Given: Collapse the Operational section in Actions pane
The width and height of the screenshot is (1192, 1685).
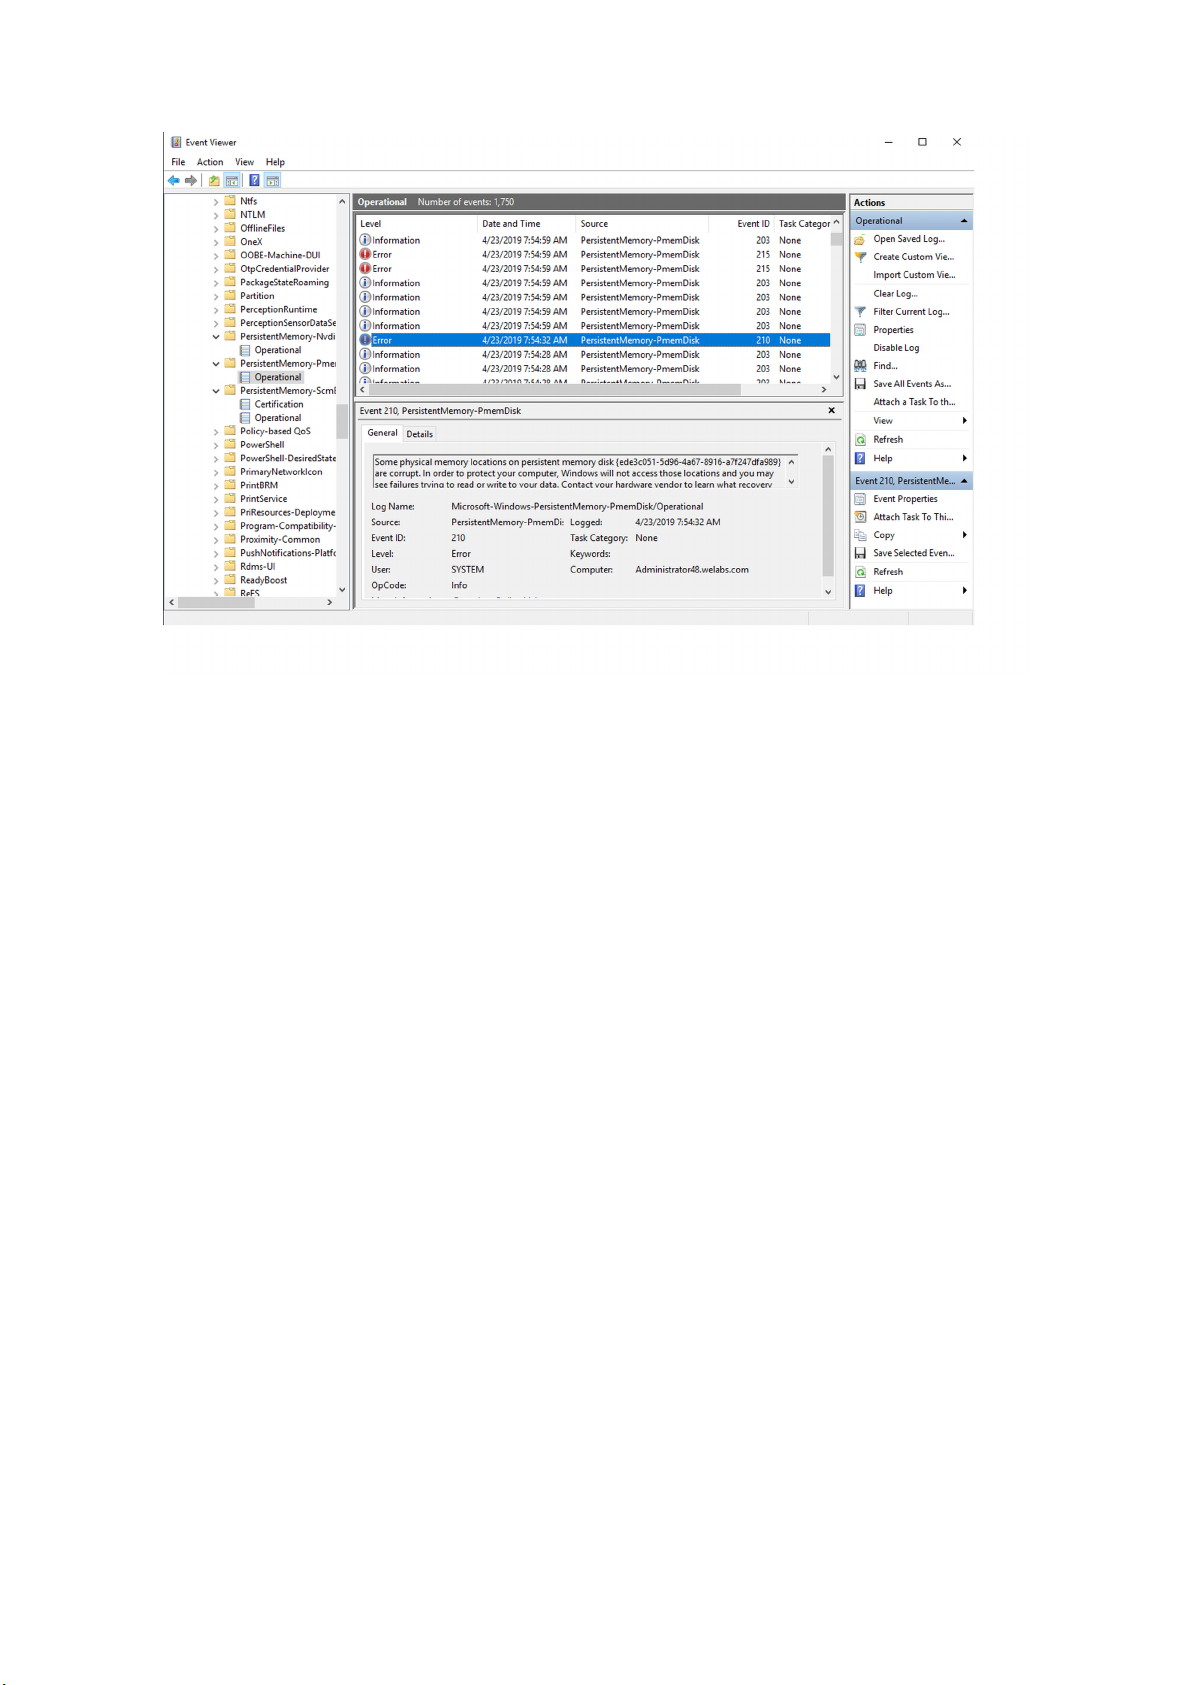Looking at the screenshot, I should pyautogui.click(x=964, y=221).
